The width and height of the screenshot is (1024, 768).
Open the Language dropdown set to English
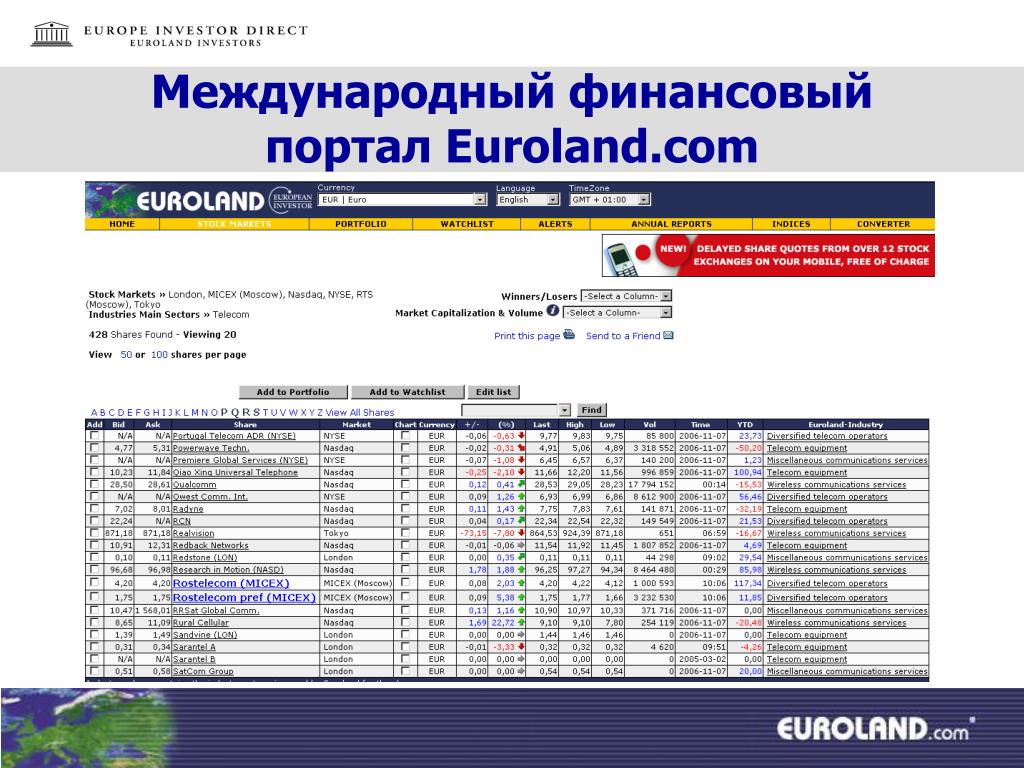(528, 200)
